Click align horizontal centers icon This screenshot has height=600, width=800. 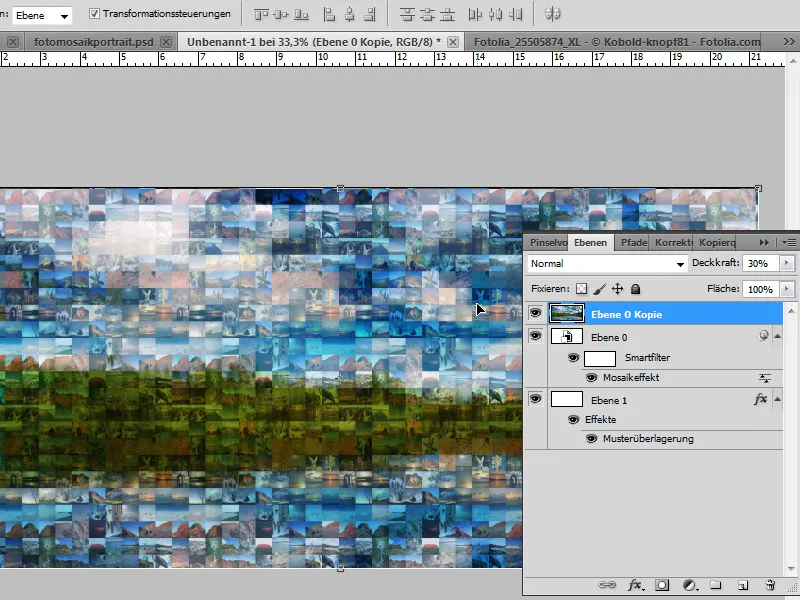(349, 14)
